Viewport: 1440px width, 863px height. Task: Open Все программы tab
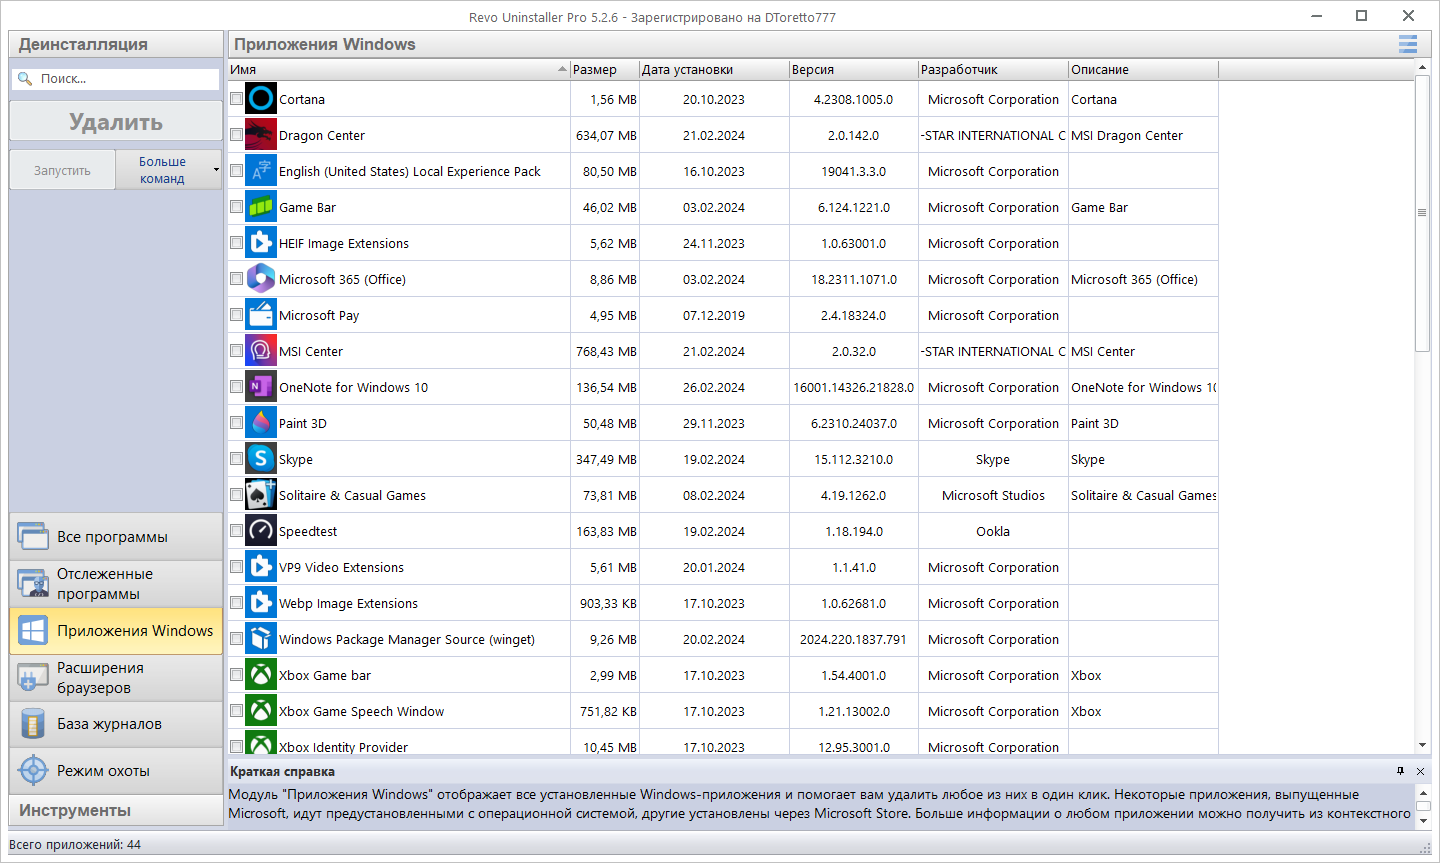(116, 537)
